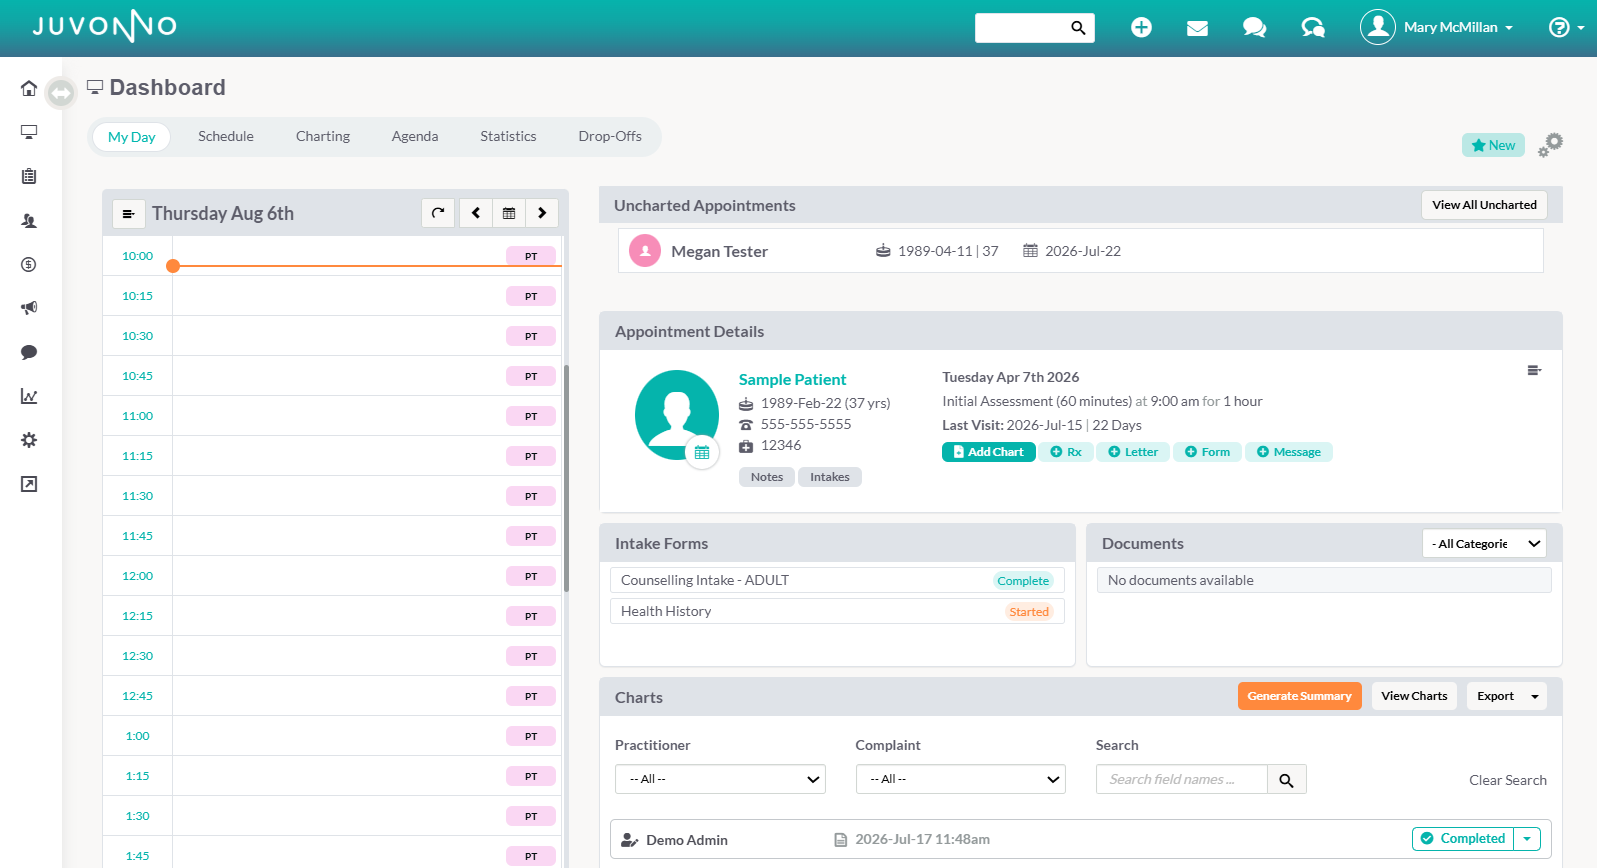Open Megan Tester uncharted appointment
This screenshot has width=1597, height=868.
(x=1080, y=251)
